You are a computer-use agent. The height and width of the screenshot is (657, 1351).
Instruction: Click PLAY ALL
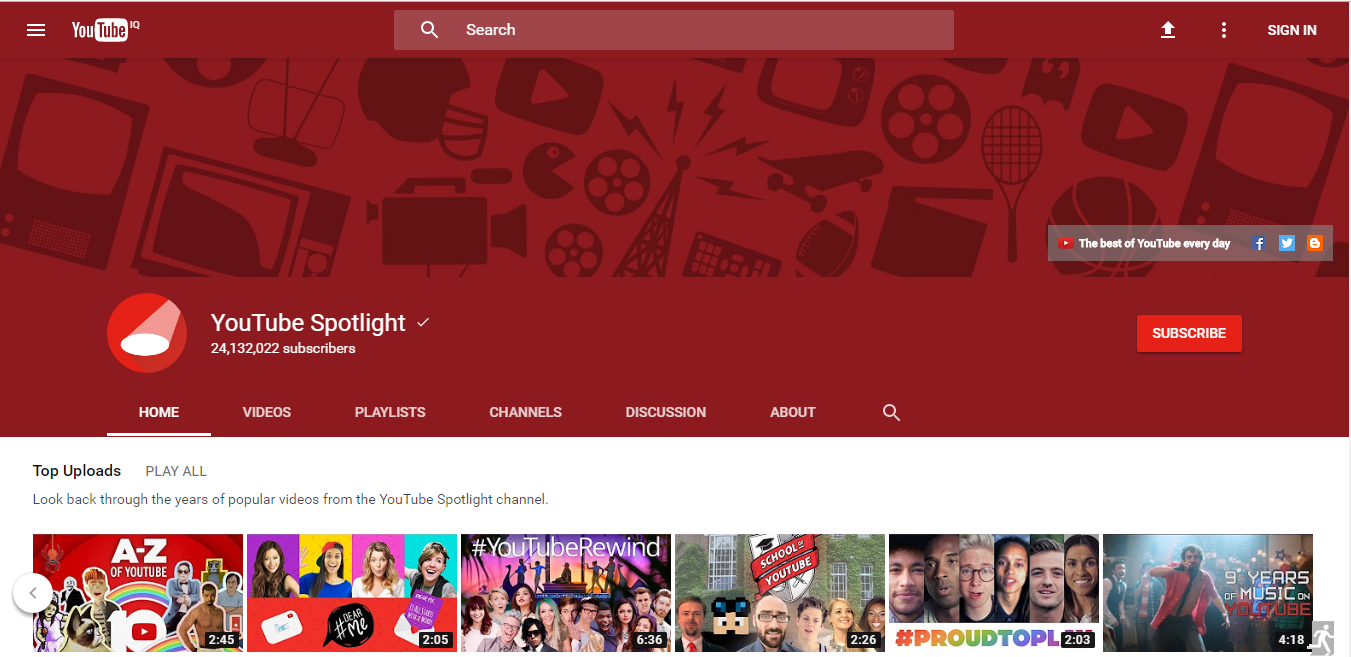point(176,471)
